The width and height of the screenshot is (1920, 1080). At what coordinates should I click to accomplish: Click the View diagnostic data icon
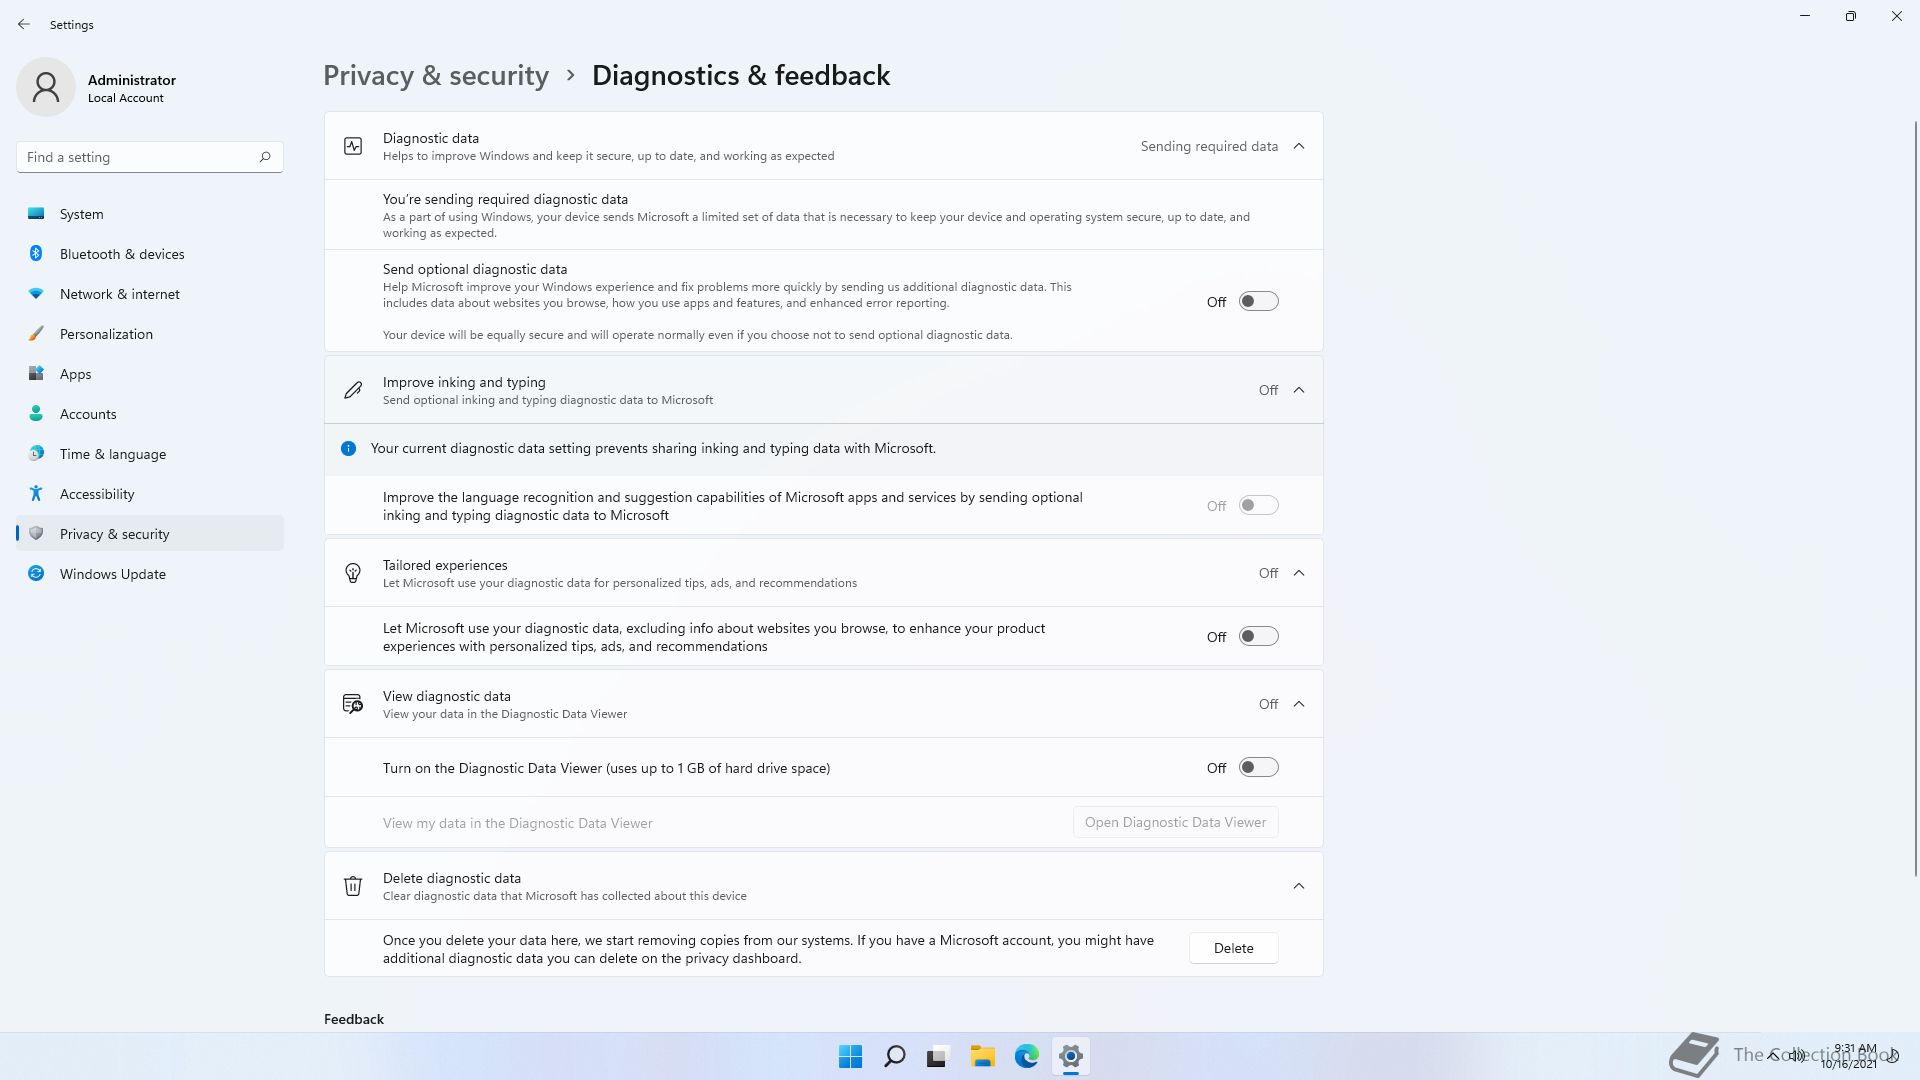[353, 704]
